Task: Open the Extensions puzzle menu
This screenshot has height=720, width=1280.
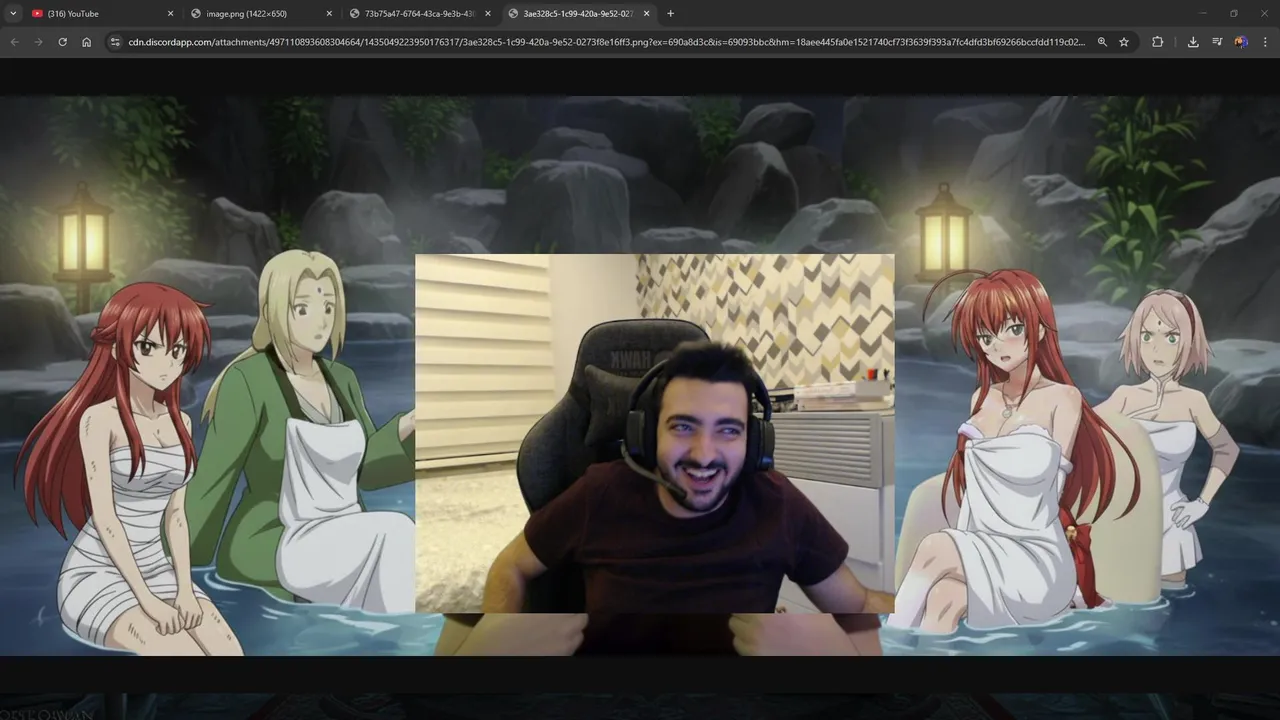Action: pyautogui.click(x=1157, y=42)
